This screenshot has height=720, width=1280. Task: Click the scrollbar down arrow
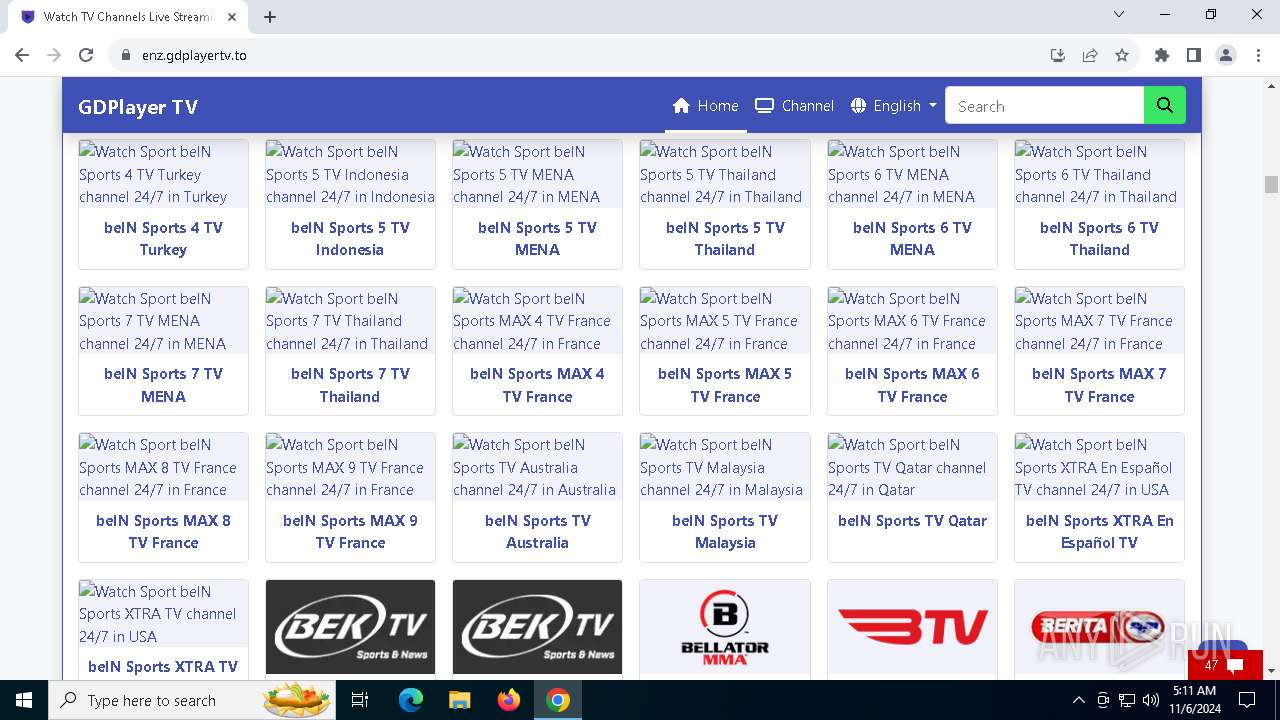(1271, 671)
